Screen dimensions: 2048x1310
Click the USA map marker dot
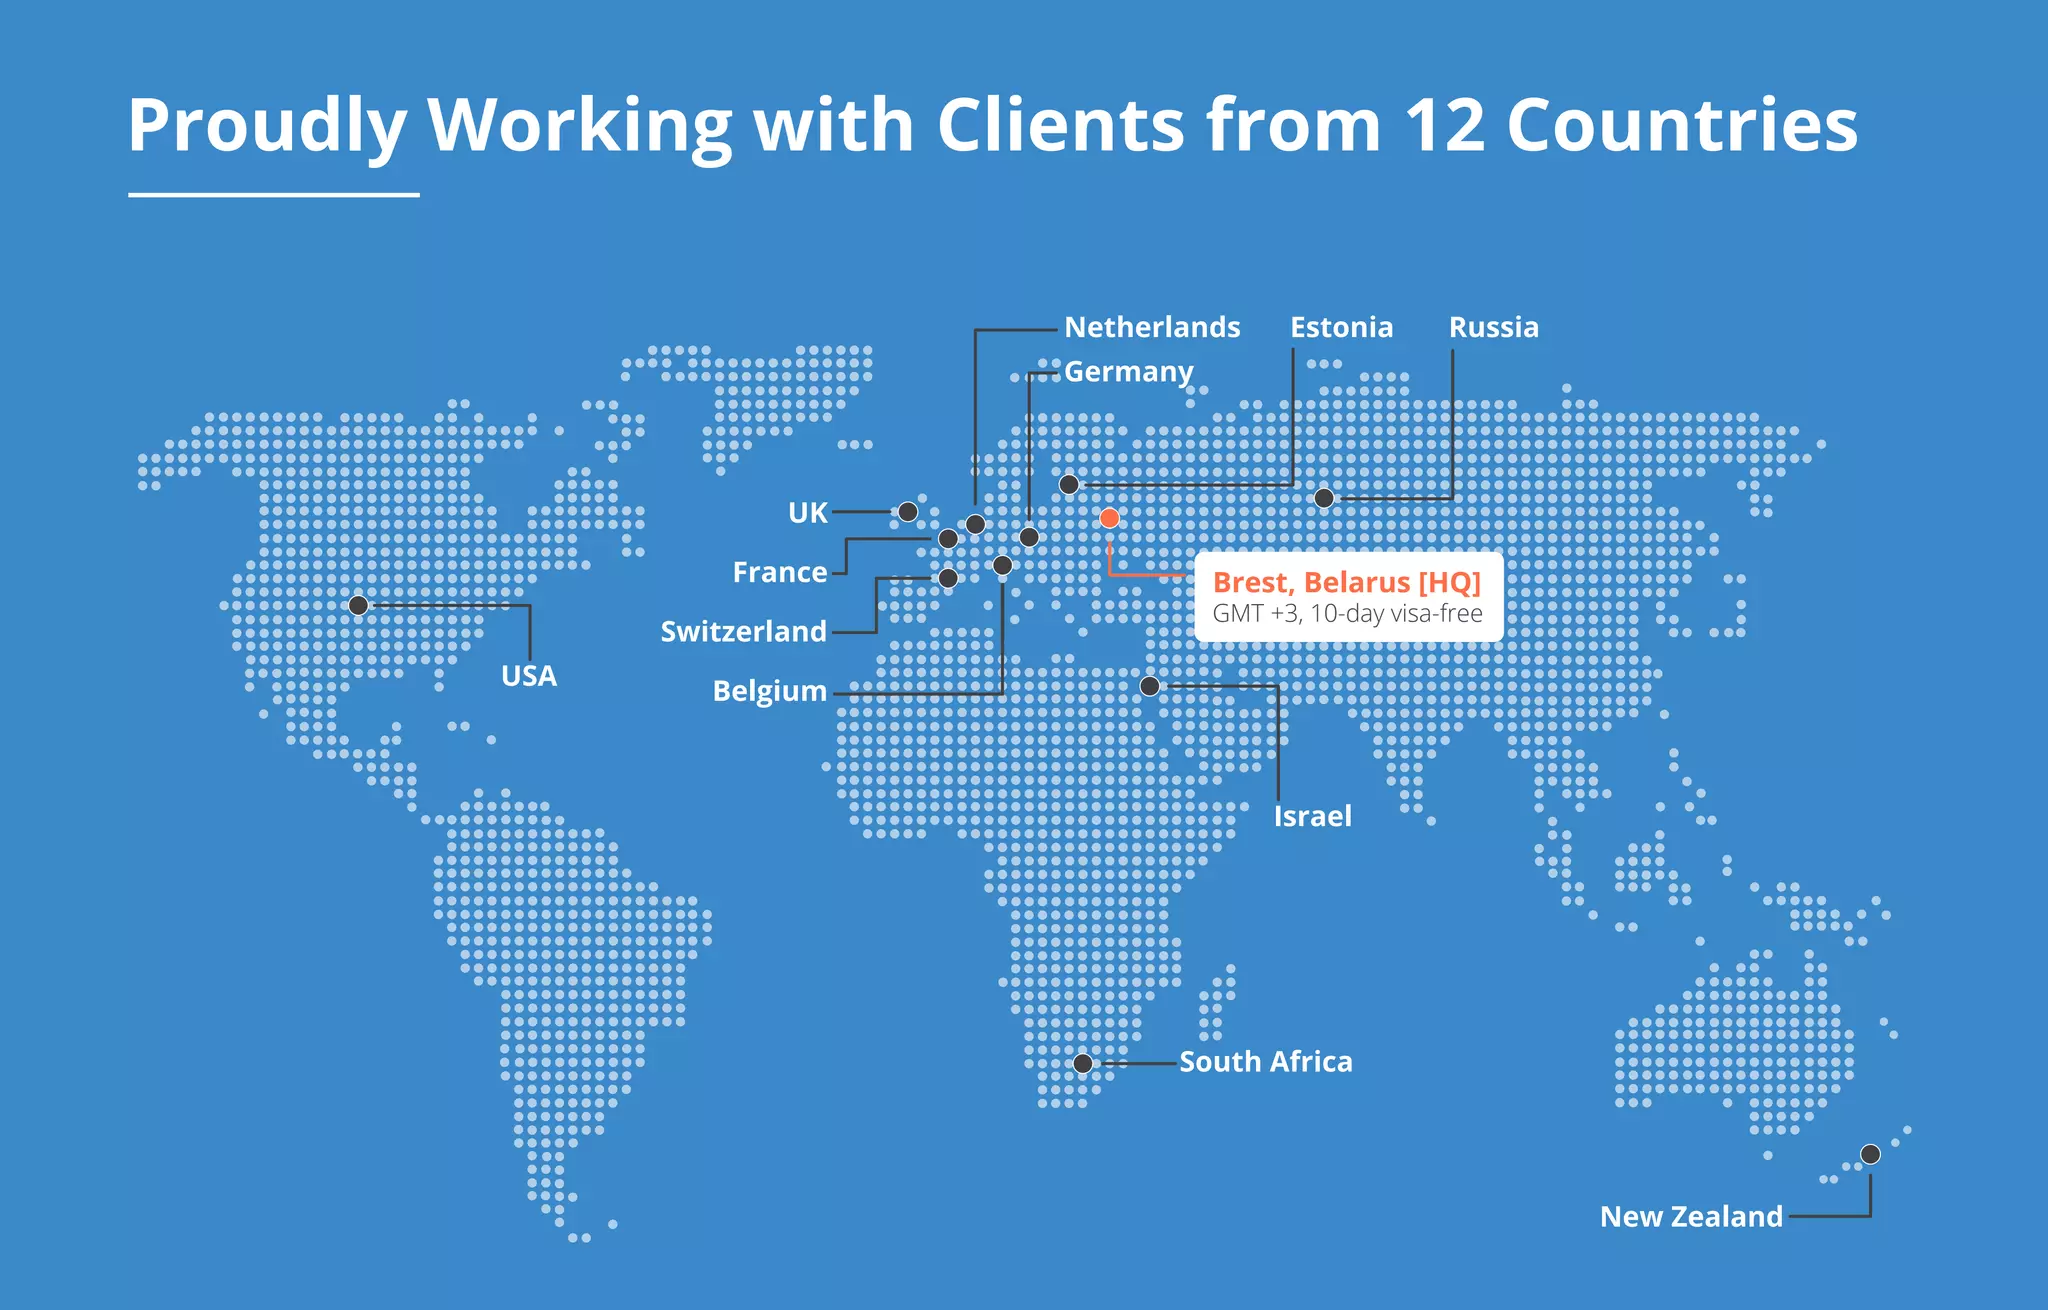358,605
